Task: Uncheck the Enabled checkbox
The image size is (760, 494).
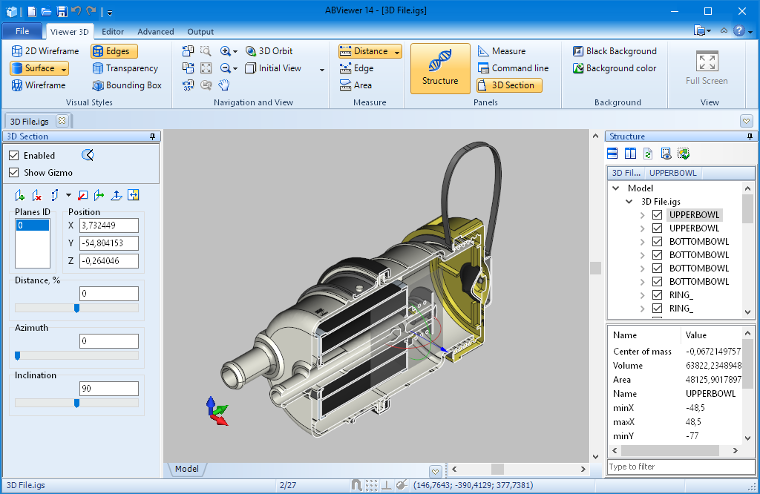Action: (x=14, y=156)
